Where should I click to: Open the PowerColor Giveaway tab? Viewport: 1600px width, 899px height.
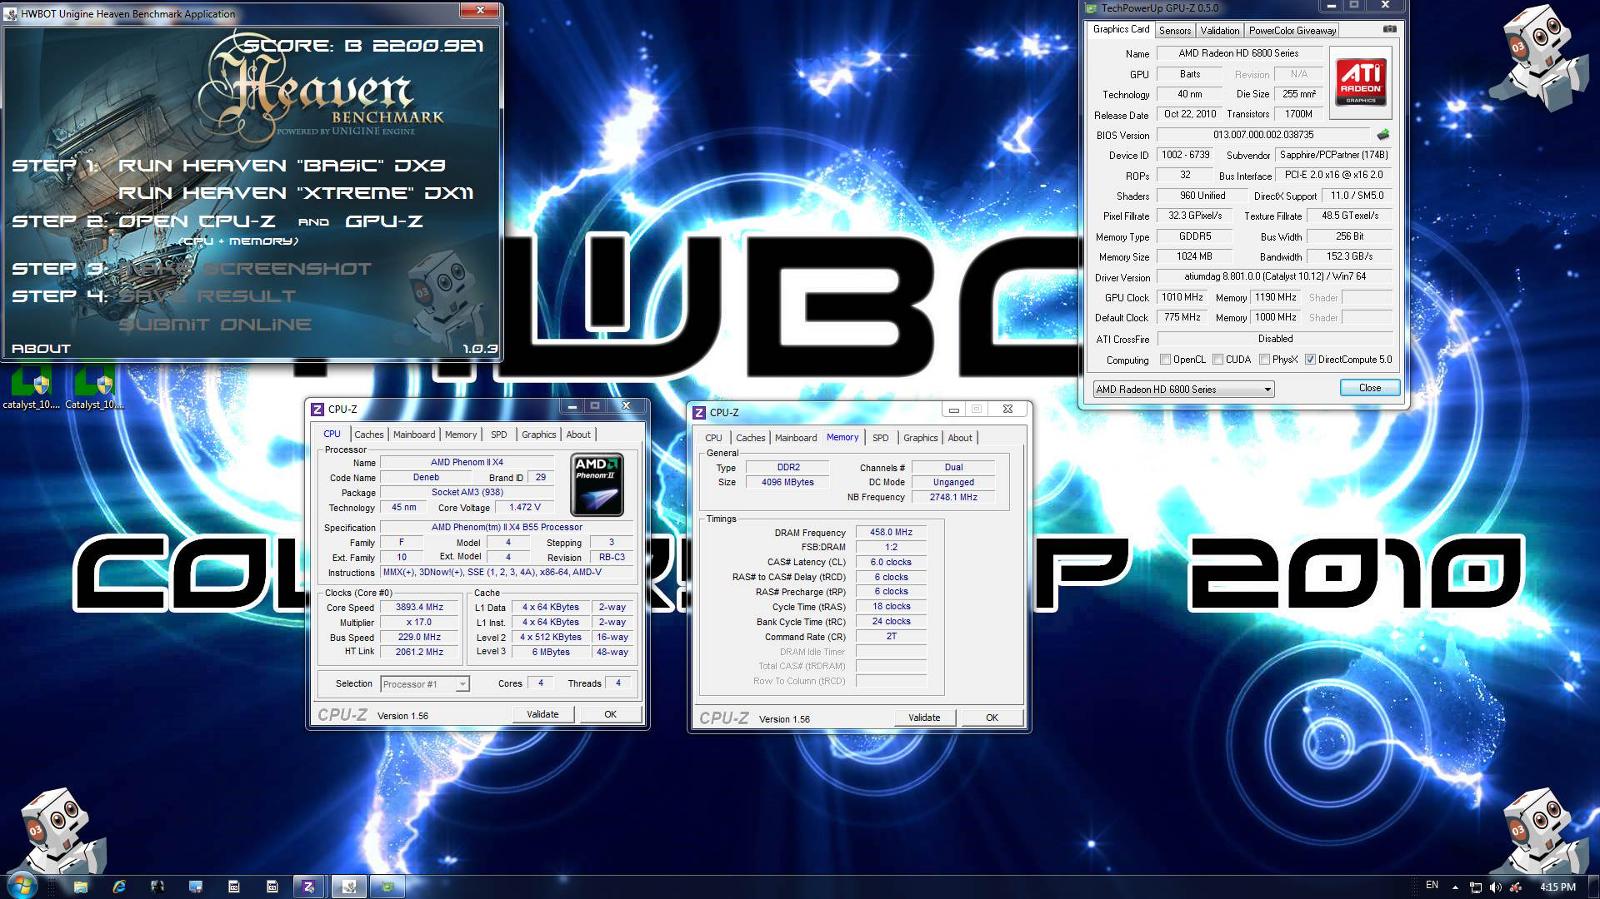[x=1292, y=31]
